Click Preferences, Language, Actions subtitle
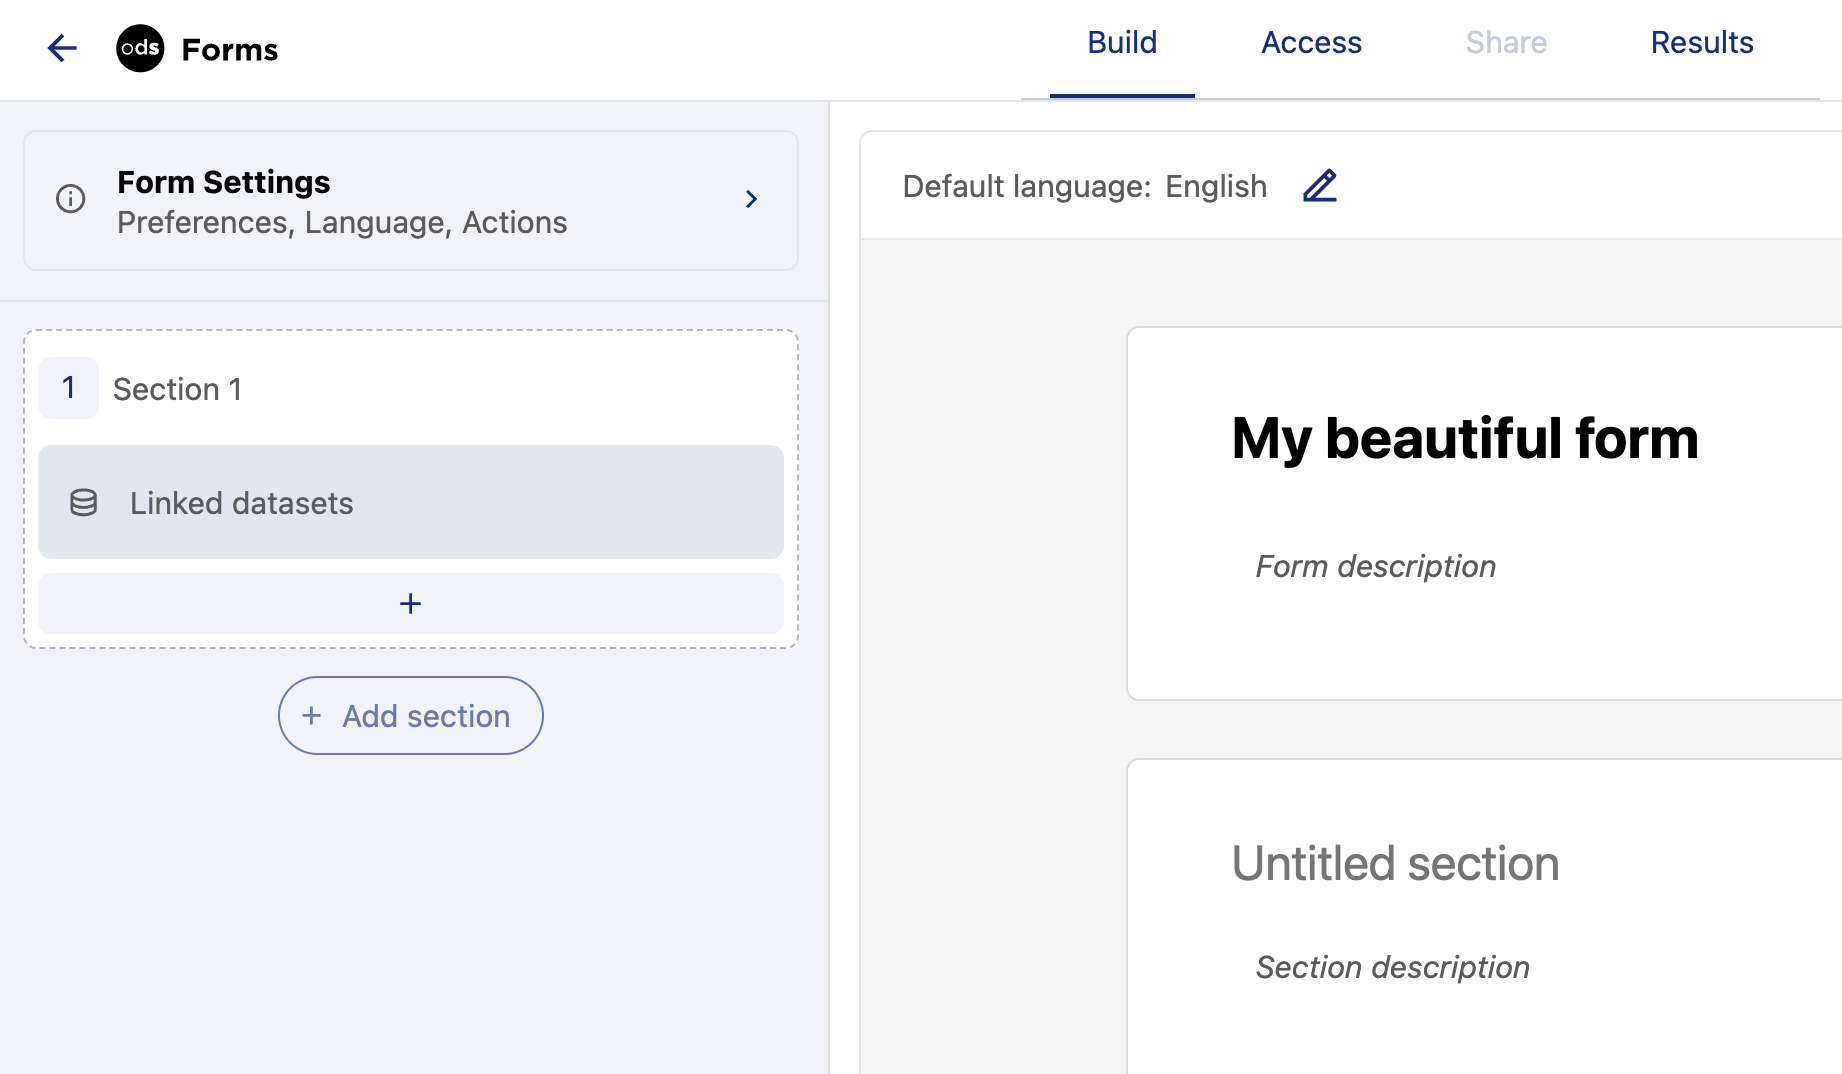 pyautogui.click(x=342, y=222)
